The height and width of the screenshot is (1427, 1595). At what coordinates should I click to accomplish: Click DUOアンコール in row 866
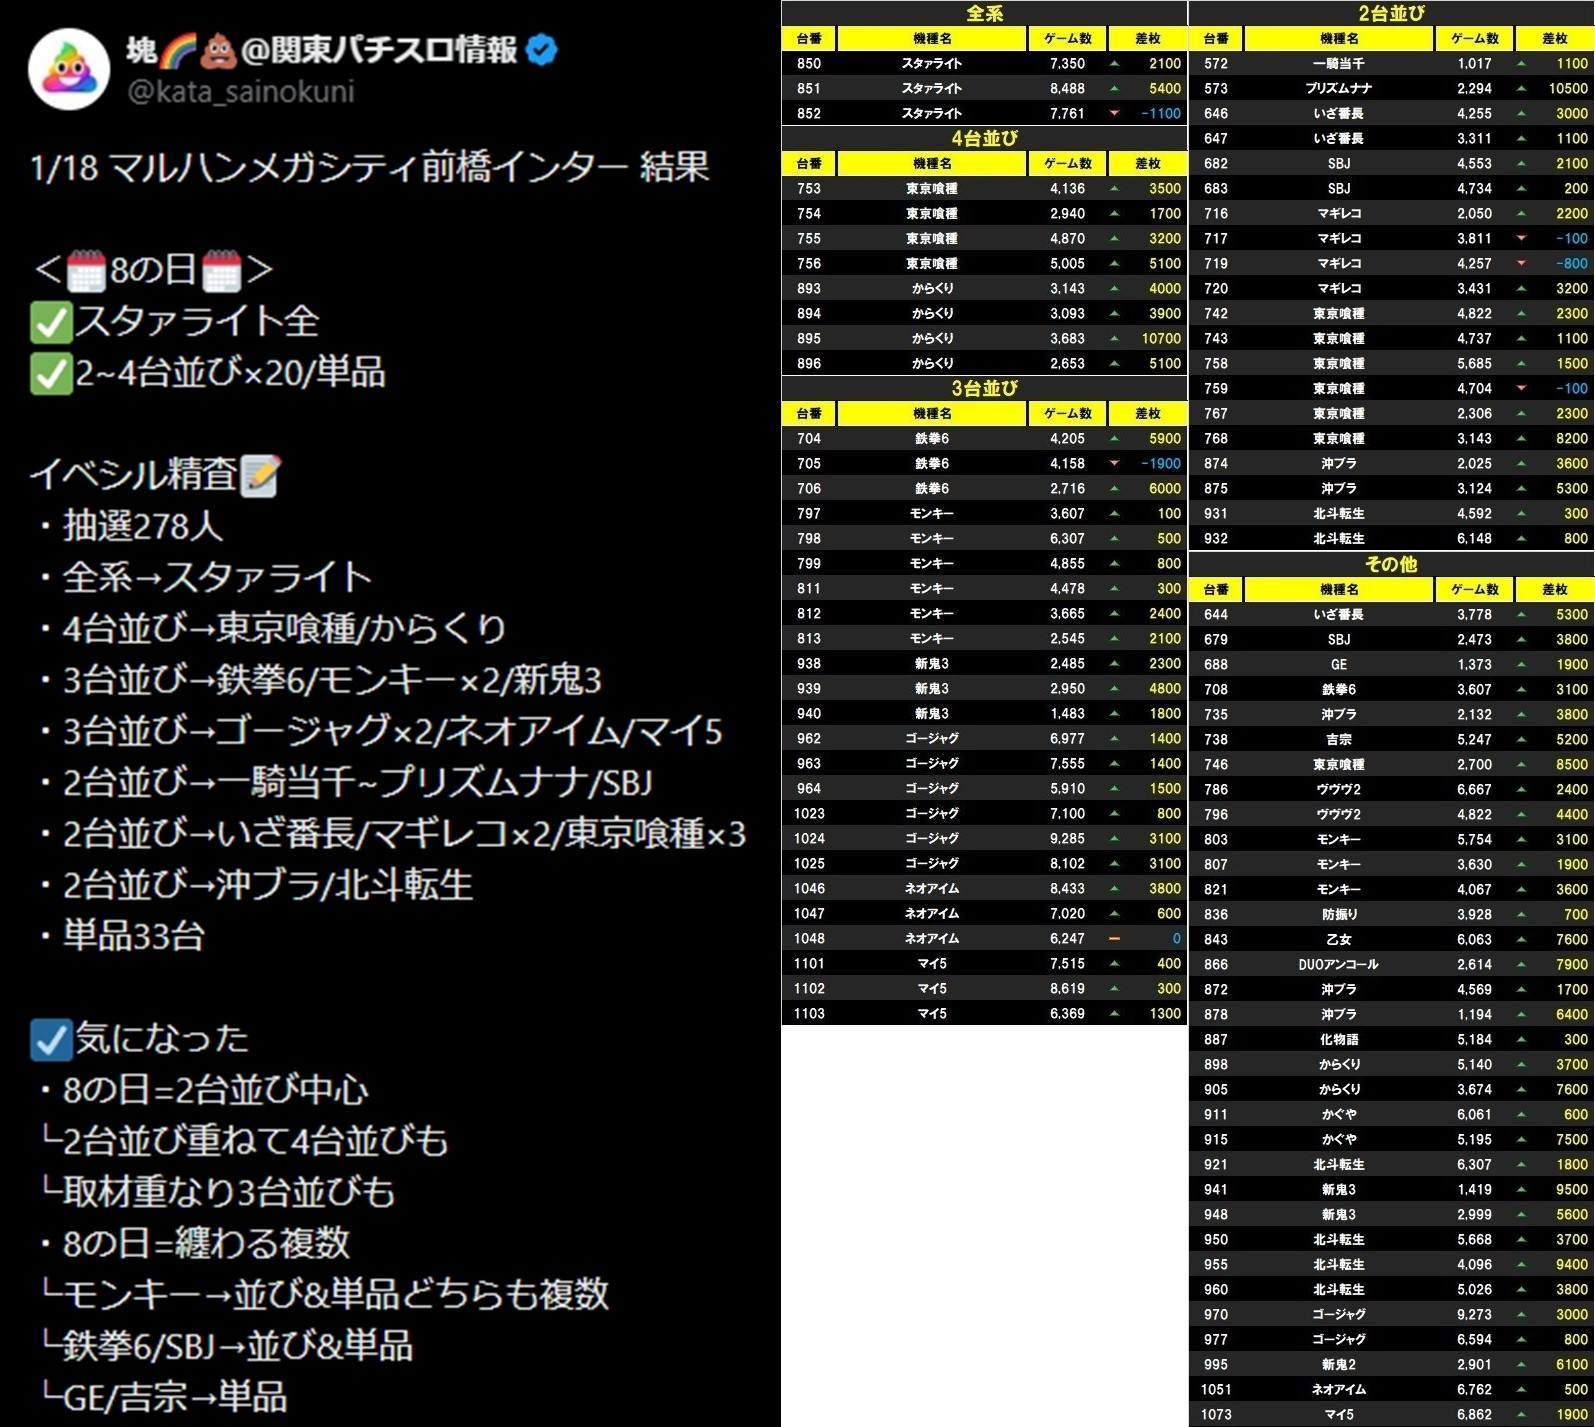(x=1339, y=964)
